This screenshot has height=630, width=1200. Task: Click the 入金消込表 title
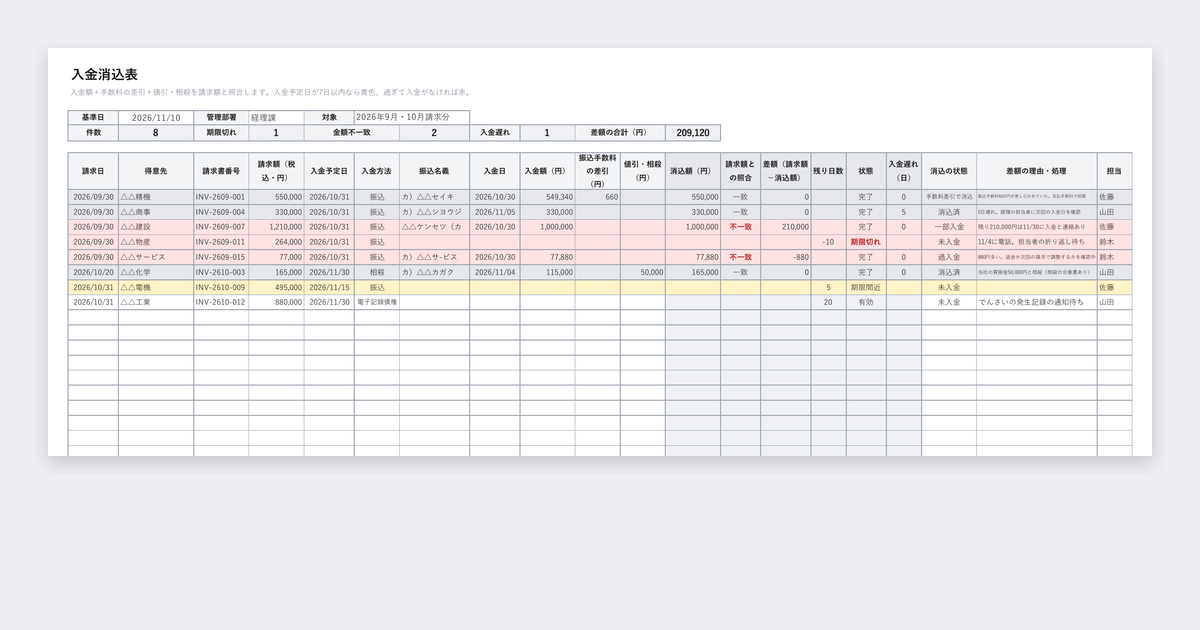coord(104,74)
